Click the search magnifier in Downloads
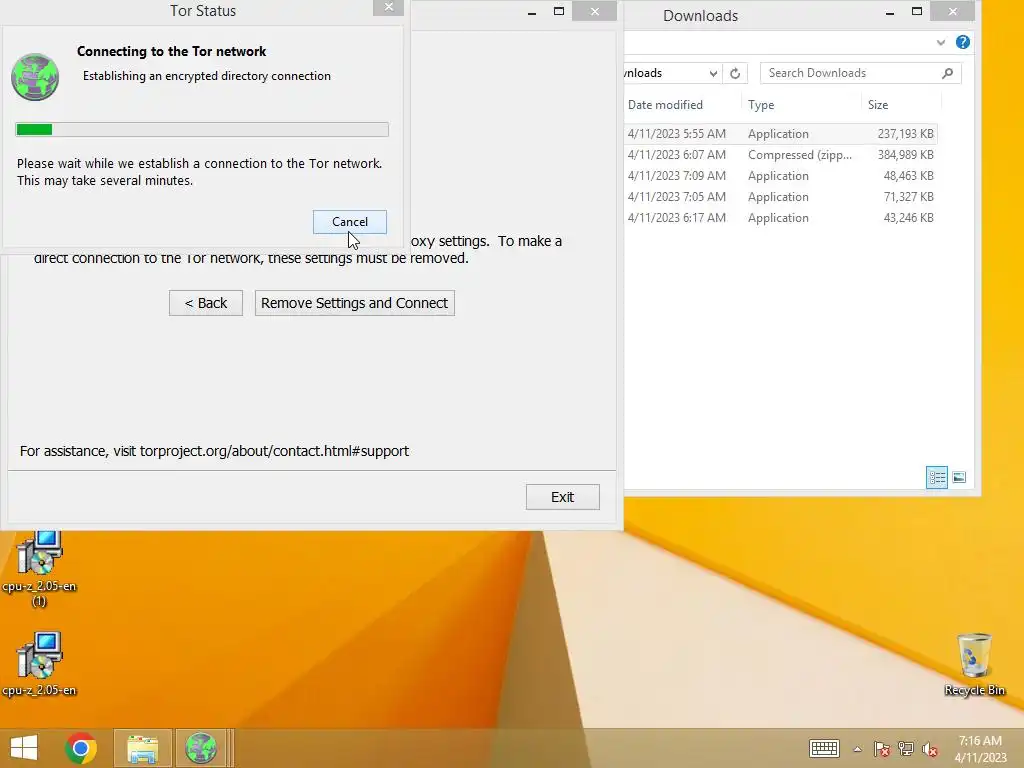Viewport: 1024px width, 768px height. 948,73
